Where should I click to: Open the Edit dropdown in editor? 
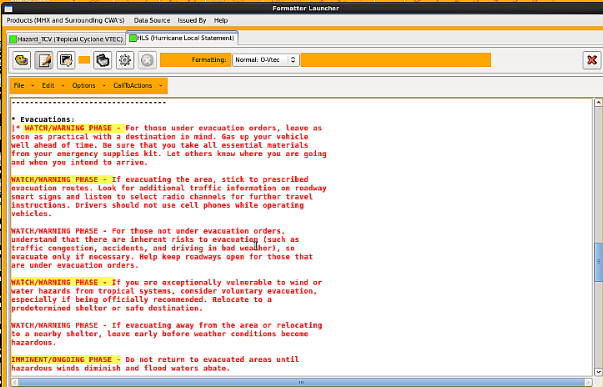[53, 85]
